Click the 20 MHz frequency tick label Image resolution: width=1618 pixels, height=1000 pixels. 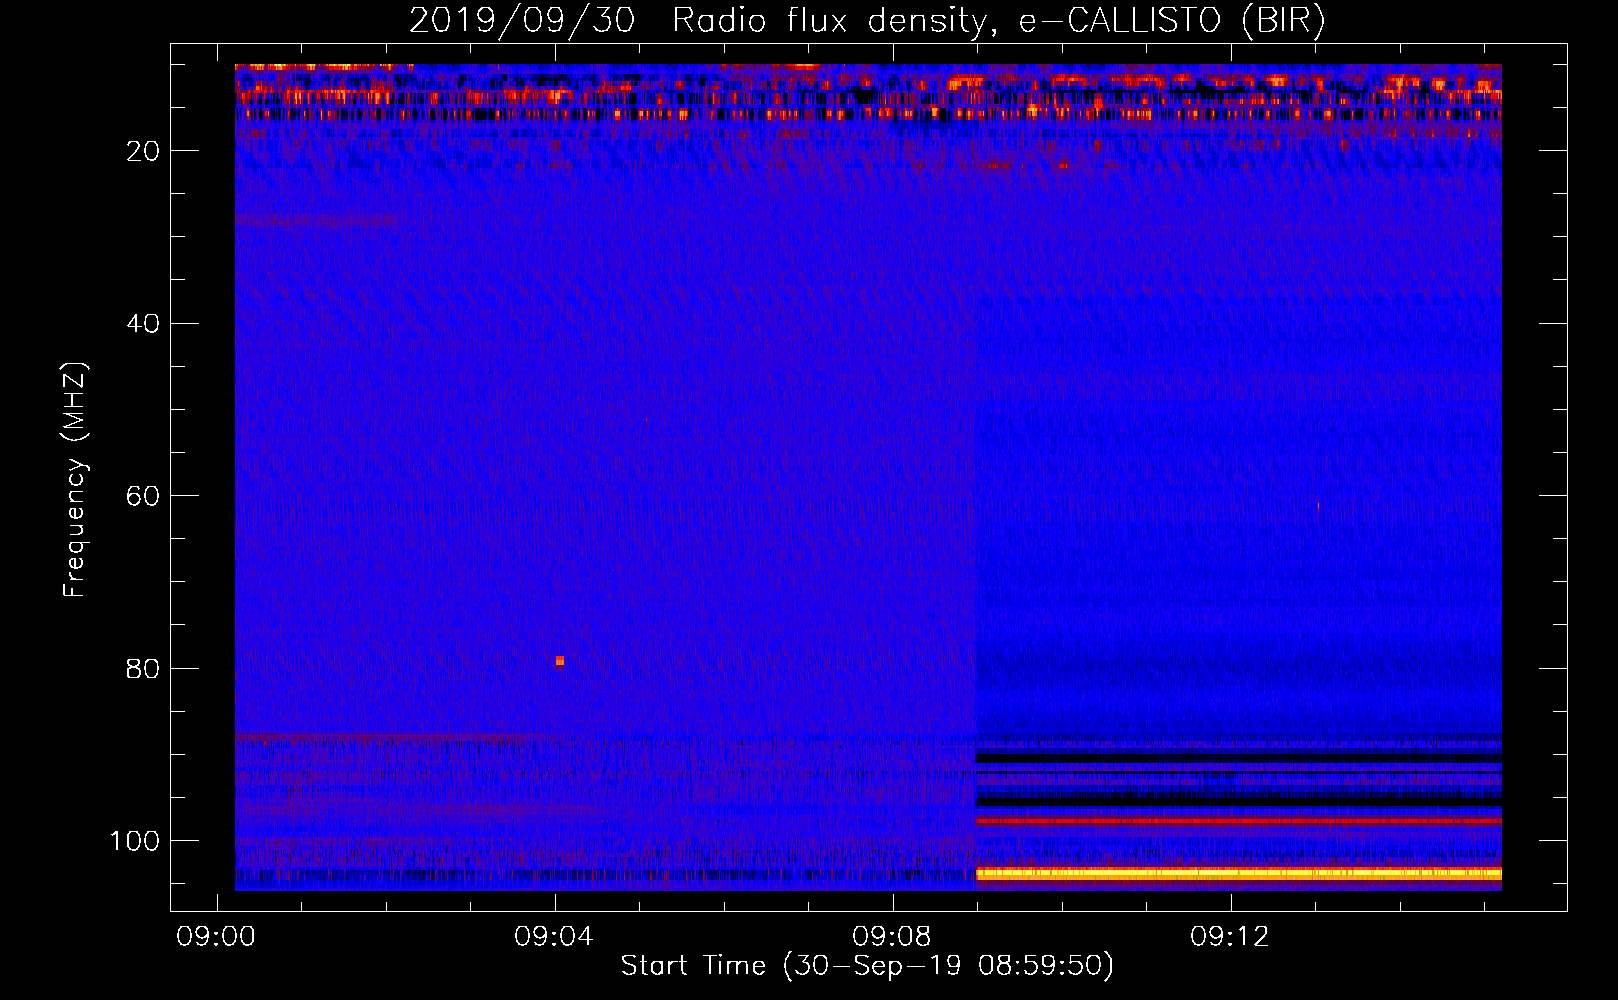[x=144, y=151]
